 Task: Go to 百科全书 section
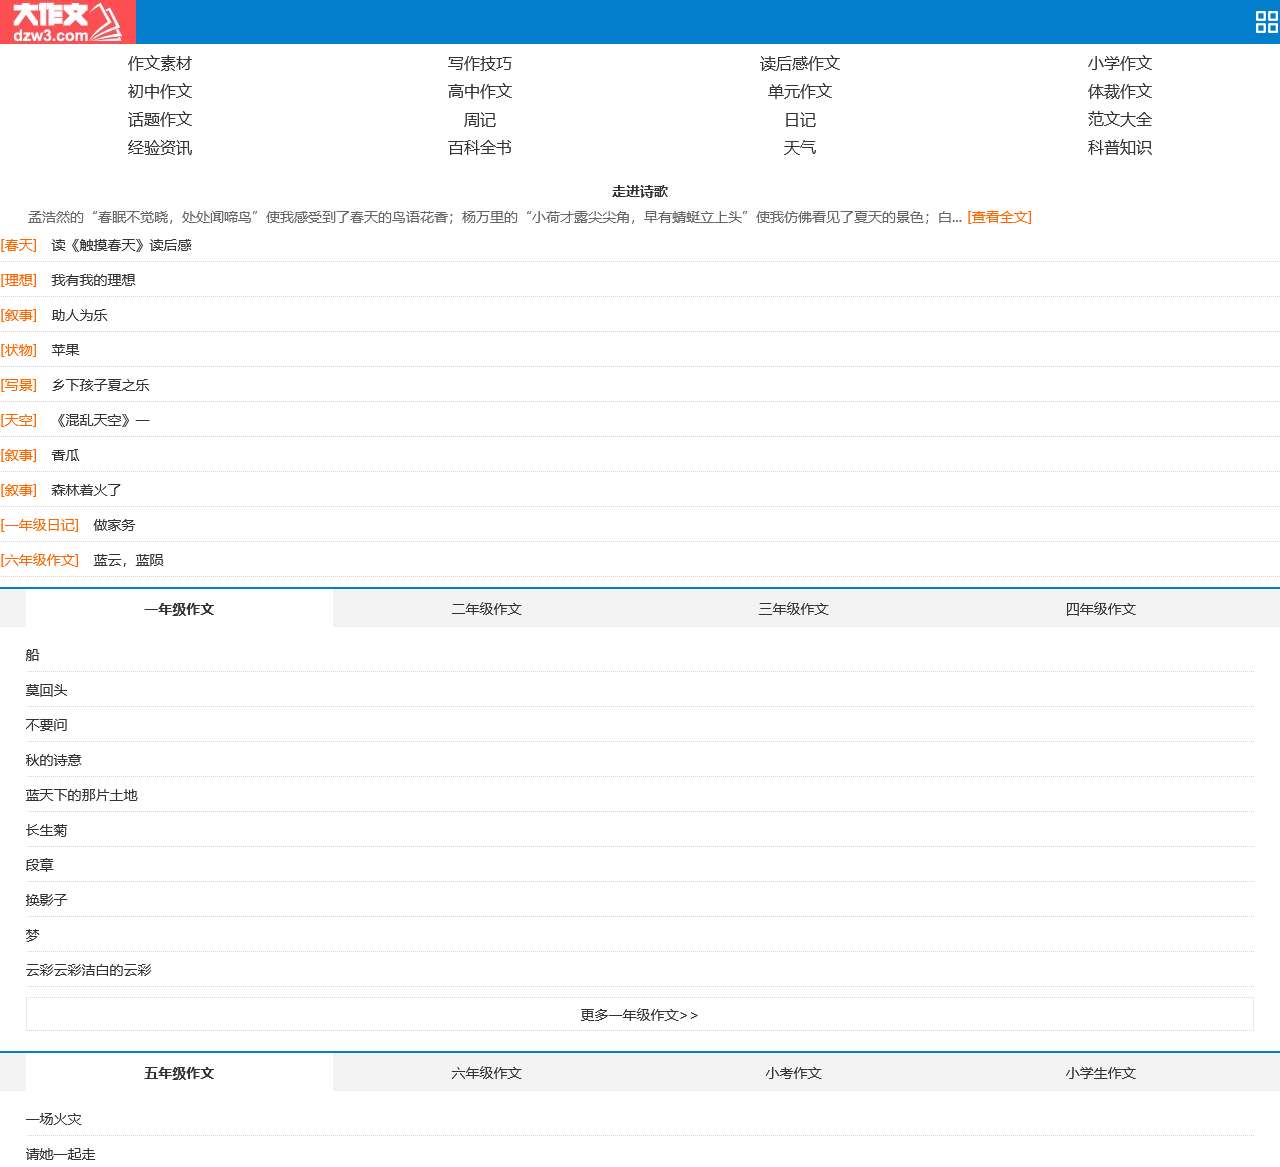(x=480, y=147)
